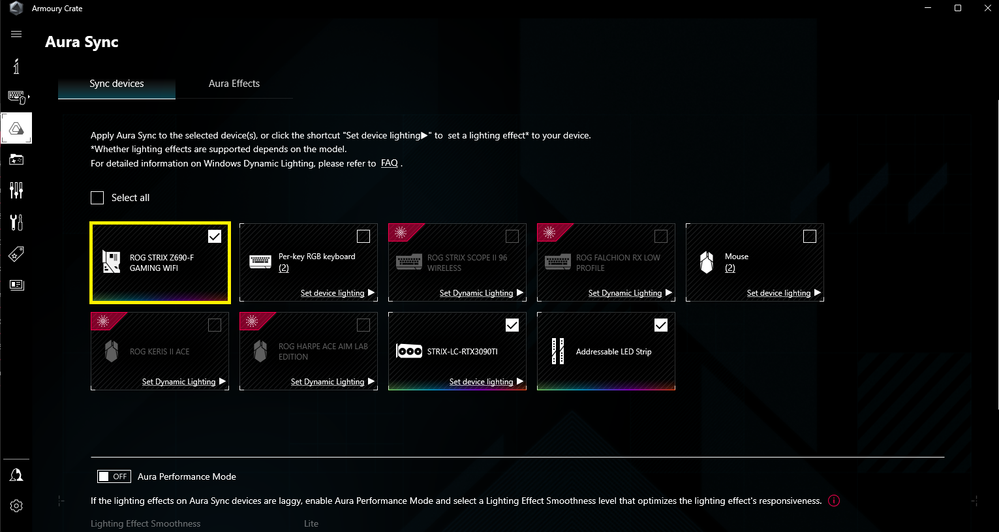Click the Per-key RGB keyboard icon
The height and width of the screenshot is (532, 999).
coord(260,262)
